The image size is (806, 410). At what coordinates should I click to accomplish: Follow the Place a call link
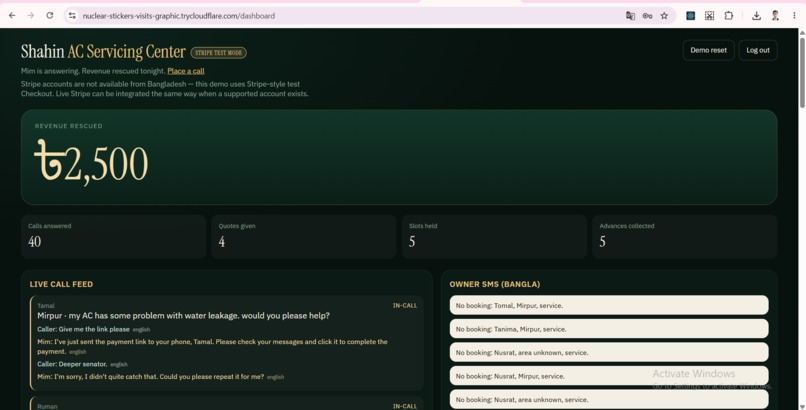tap(186, 71)
